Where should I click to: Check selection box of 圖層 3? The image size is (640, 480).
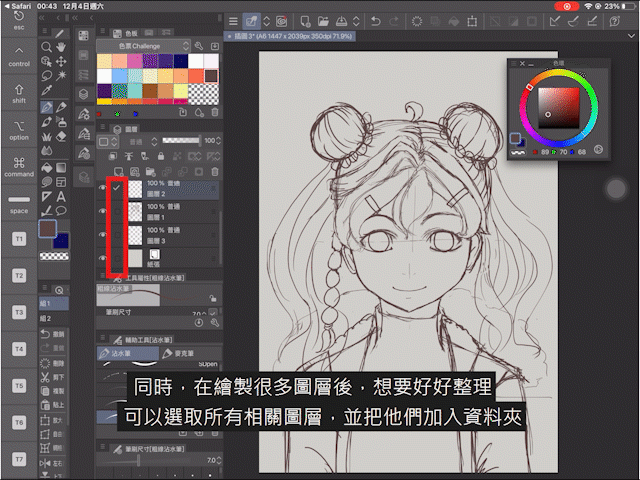[117, 235]
